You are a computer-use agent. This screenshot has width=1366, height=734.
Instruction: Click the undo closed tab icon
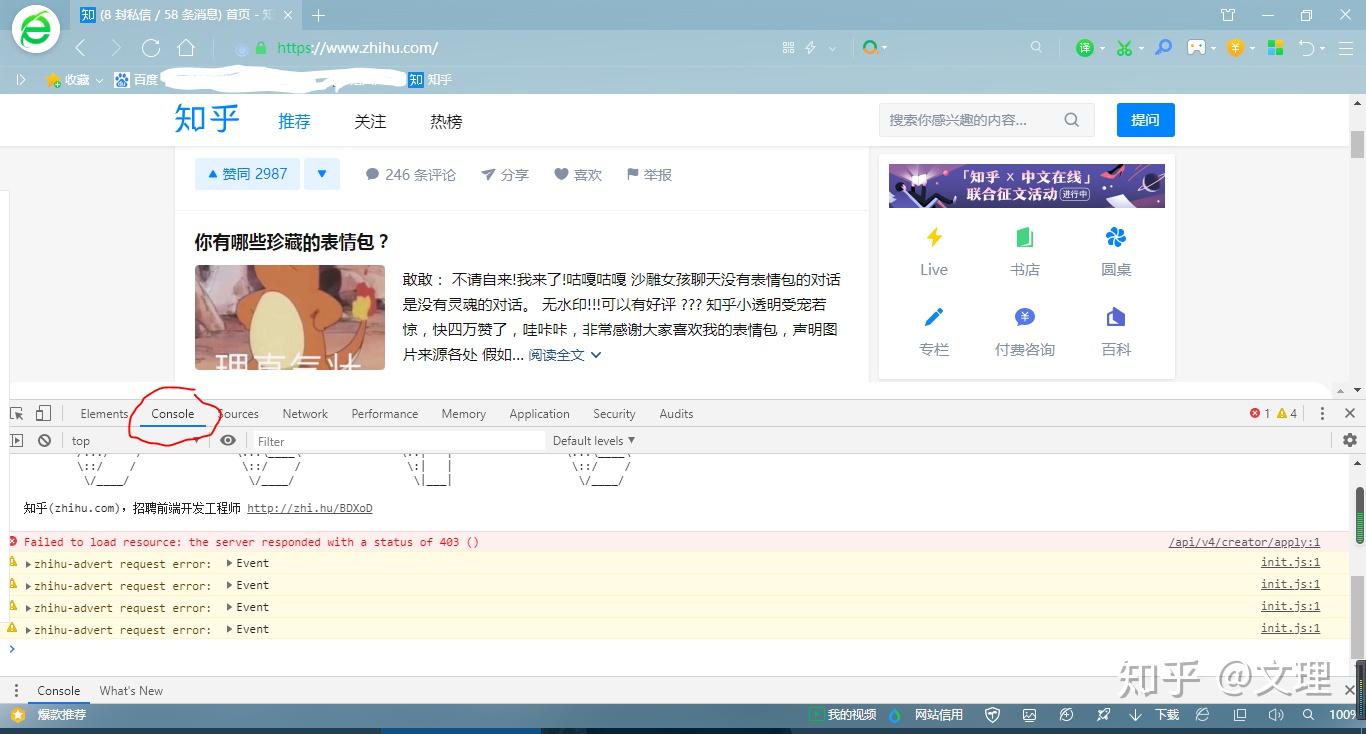click(x=1306, y=48)
